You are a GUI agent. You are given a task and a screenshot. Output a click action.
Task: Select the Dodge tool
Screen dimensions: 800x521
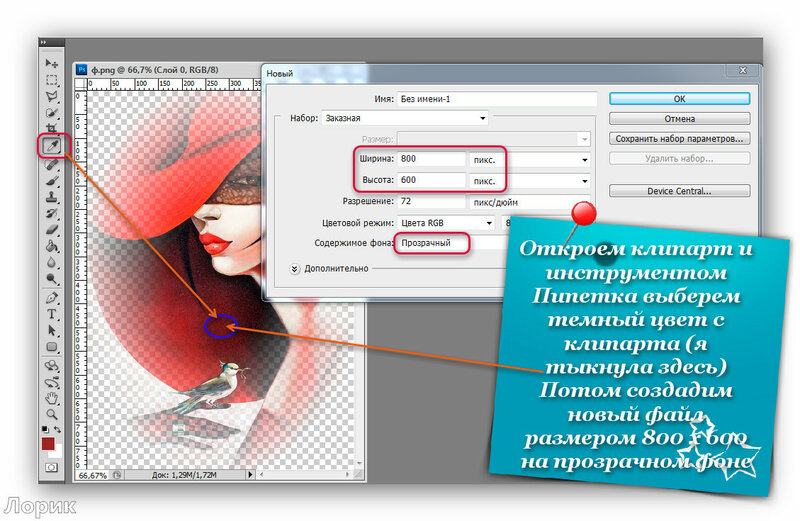click(52, 279)
